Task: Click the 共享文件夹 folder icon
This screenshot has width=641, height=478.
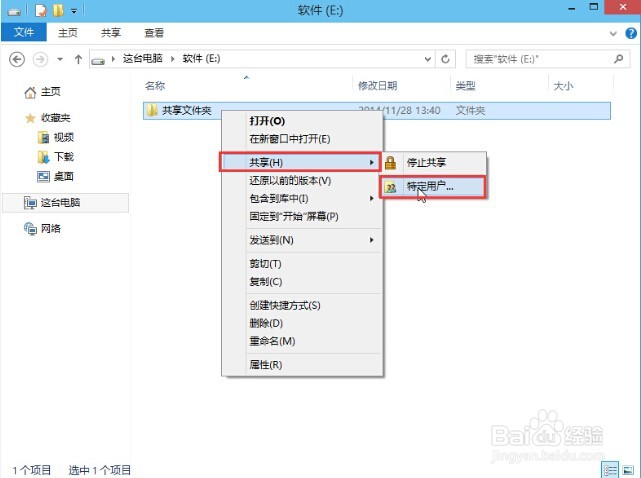Action: coord(152,110)
